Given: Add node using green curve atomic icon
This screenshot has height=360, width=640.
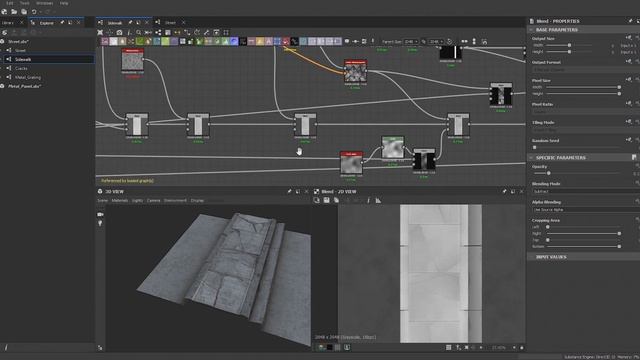Looking at the screenshot, I should [x=140, y=42].
